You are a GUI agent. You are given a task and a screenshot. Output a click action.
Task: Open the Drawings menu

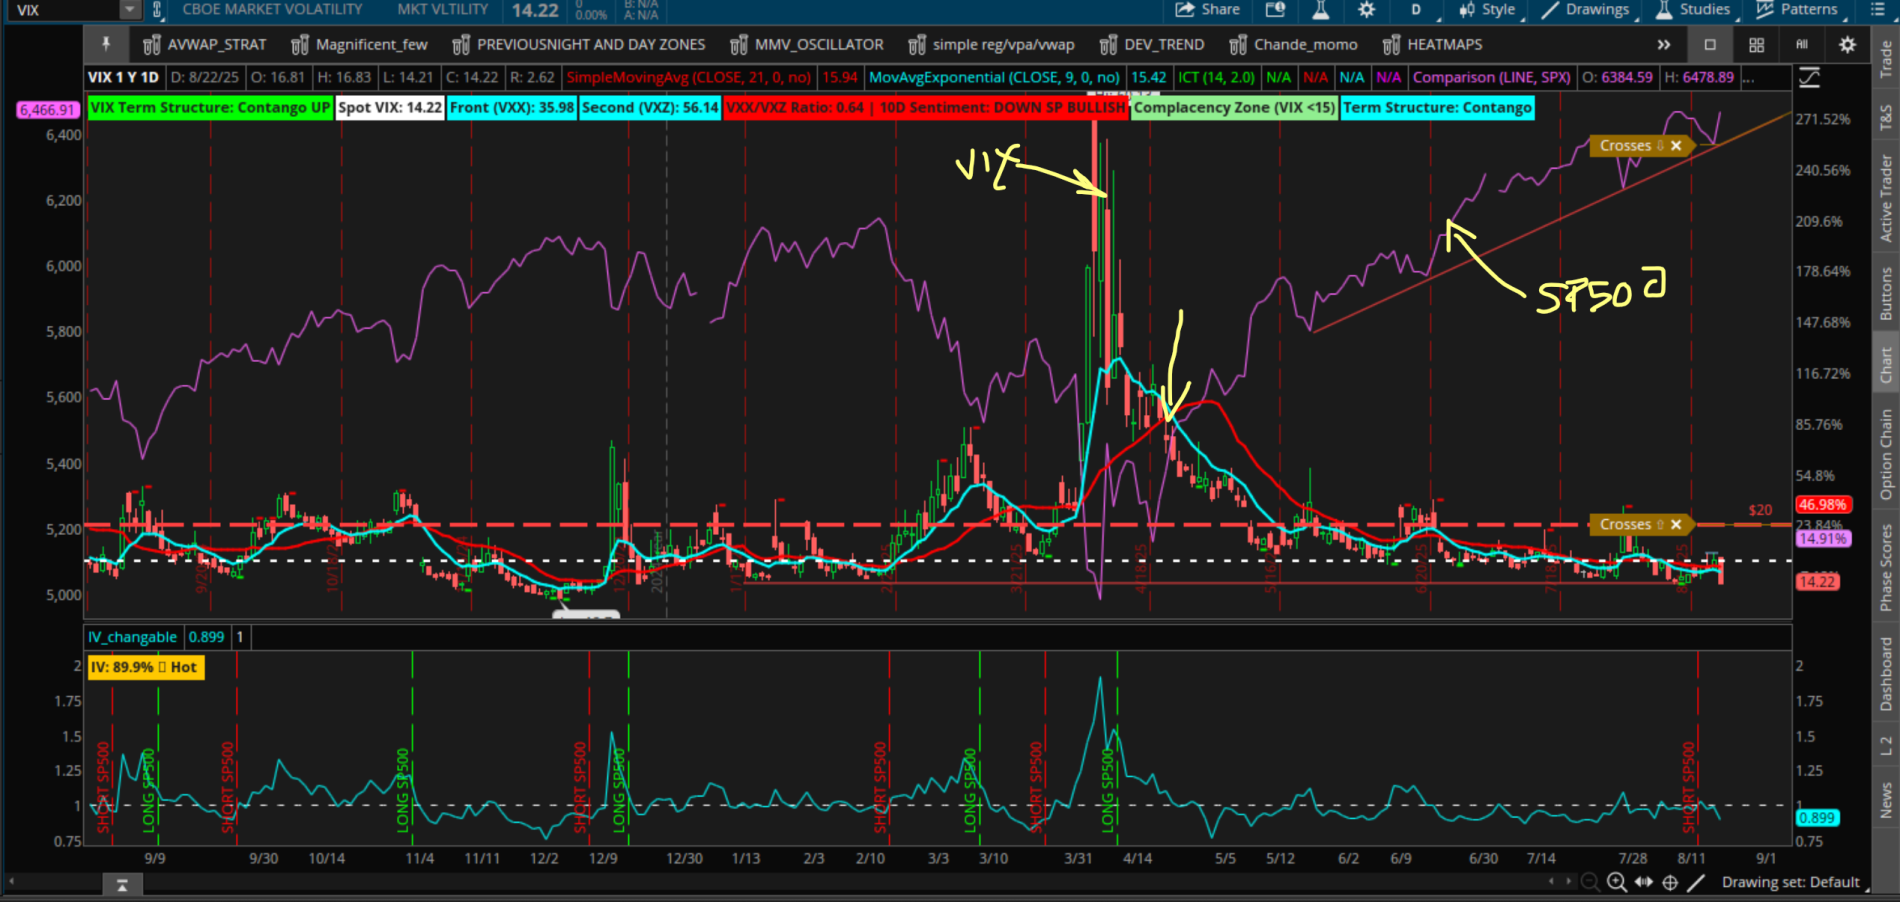(x=1586, y=10)
